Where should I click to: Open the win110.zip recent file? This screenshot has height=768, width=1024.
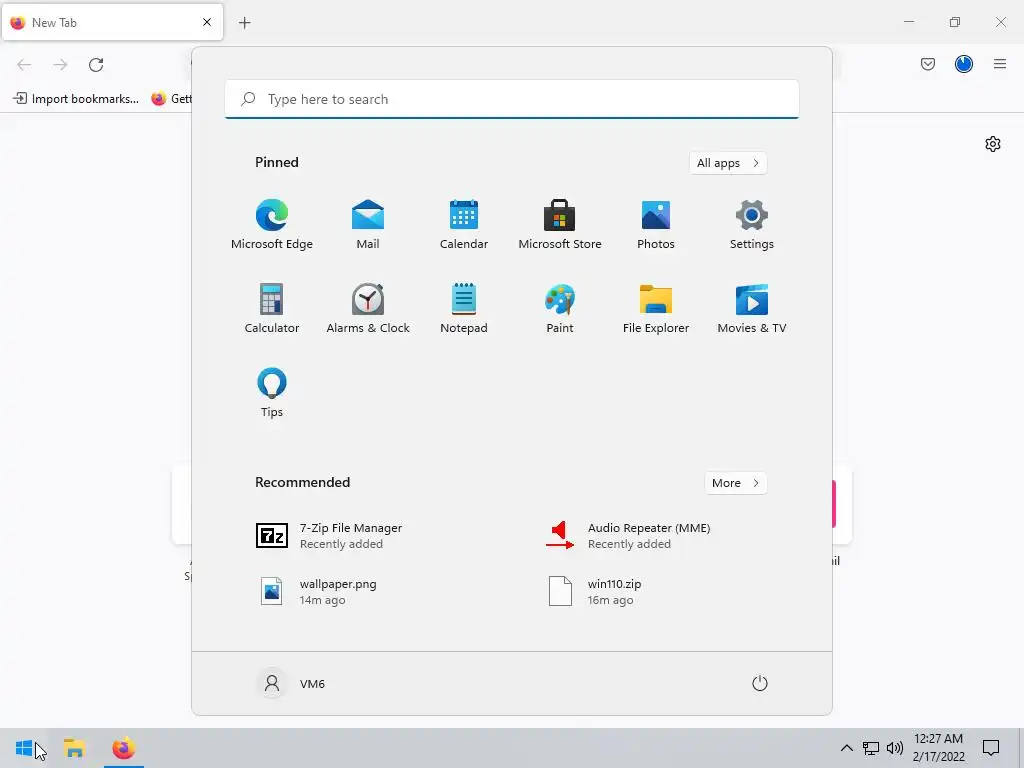[x=594, y=592]
